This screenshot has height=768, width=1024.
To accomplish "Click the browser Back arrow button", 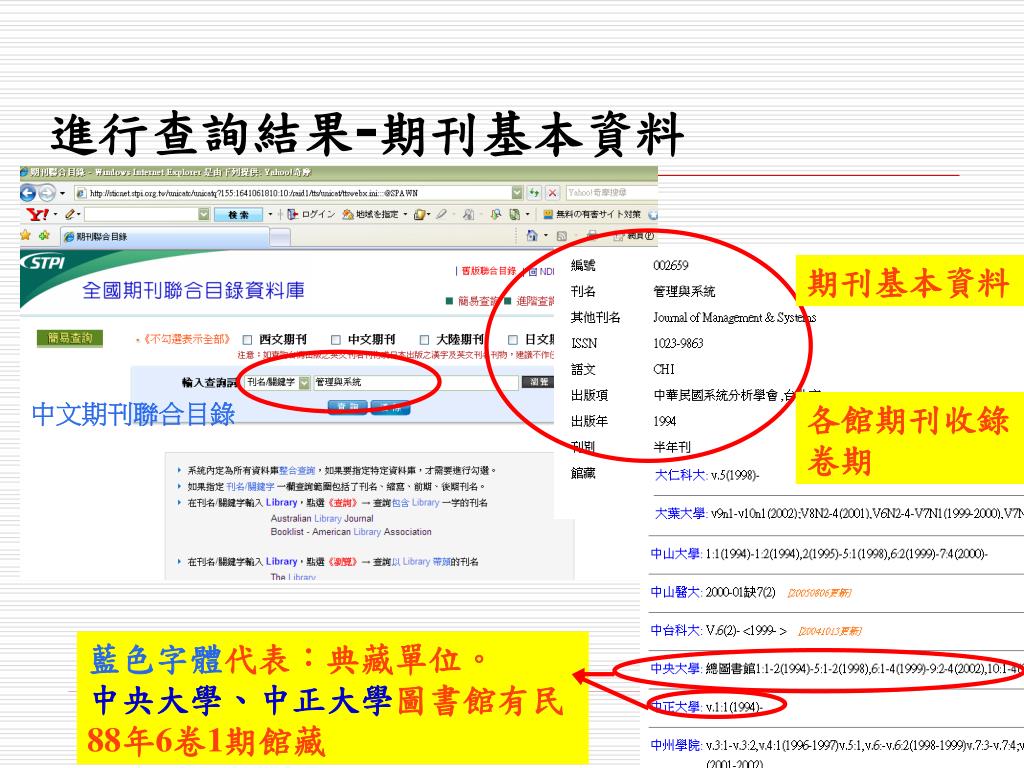I will tap(28, 193).
